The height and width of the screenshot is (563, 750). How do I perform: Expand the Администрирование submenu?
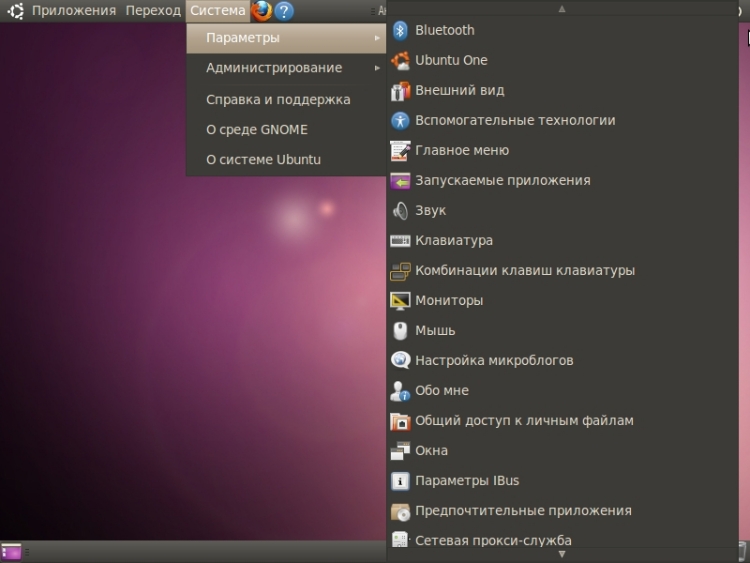pos(377,68)
